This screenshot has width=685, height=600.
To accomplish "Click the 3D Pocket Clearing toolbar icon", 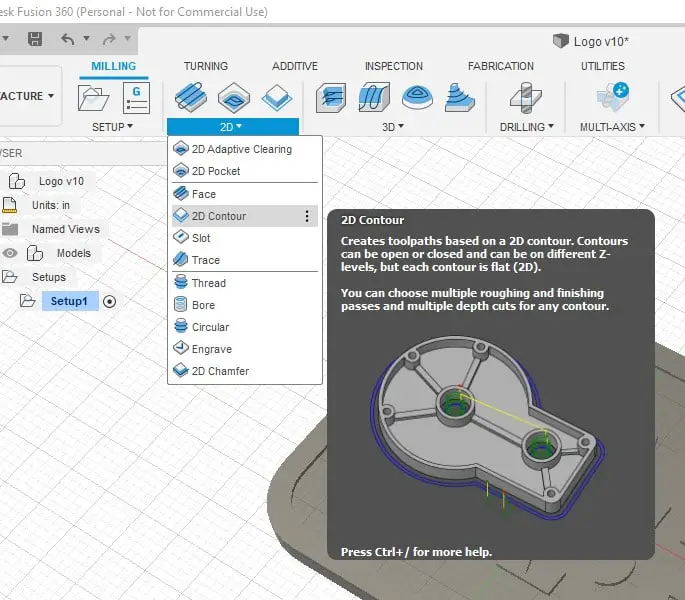I will 374,97.
